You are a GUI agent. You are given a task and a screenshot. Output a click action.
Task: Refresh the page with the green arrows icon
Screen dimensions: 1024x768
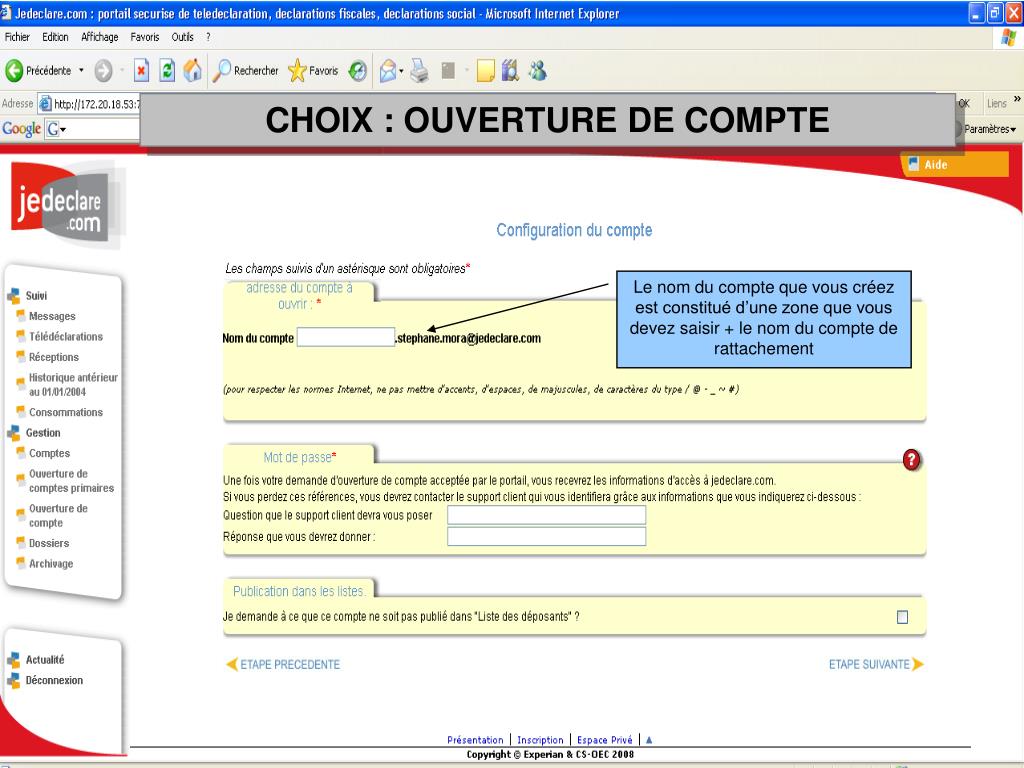coord(167,71)
